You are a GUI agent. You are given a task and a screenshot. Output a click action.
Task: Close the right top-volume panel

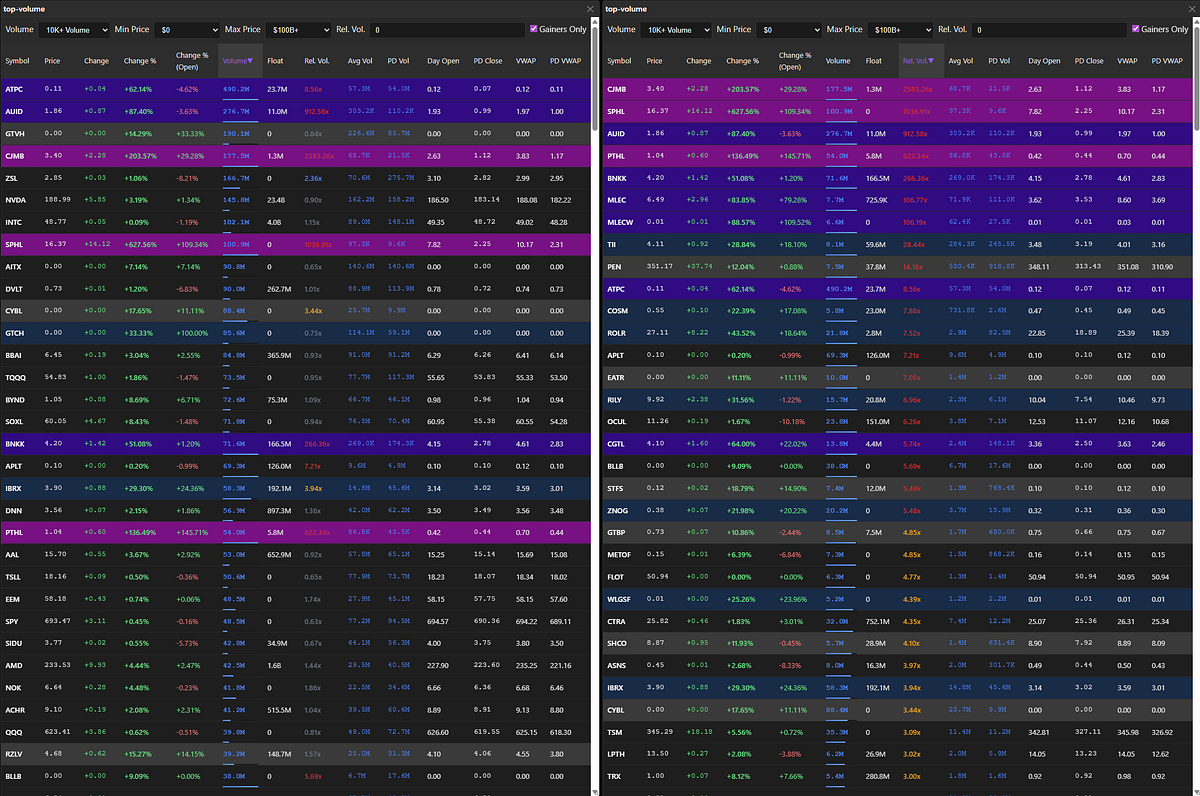pyautogui.click(x=1189, y=9)
